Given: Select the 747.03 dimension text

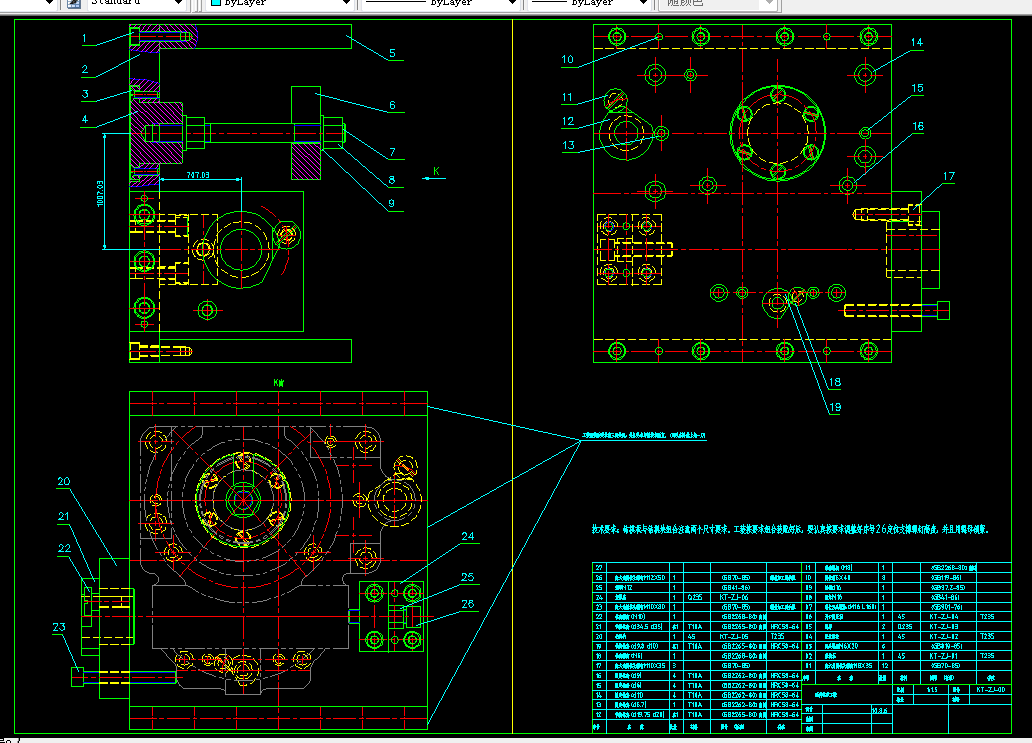Looking at the screenshot, I should pyautogui.click(x=198, y=175).
